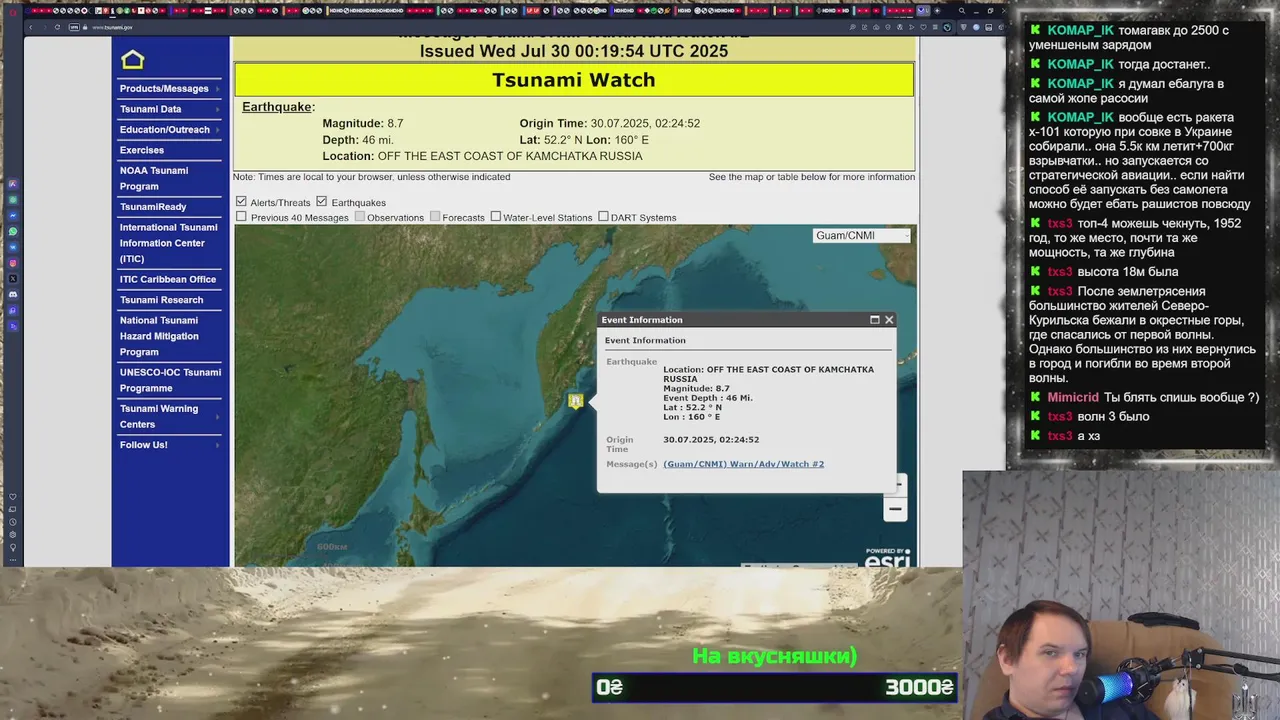Open VK in browser sidebar

[13, 247]
